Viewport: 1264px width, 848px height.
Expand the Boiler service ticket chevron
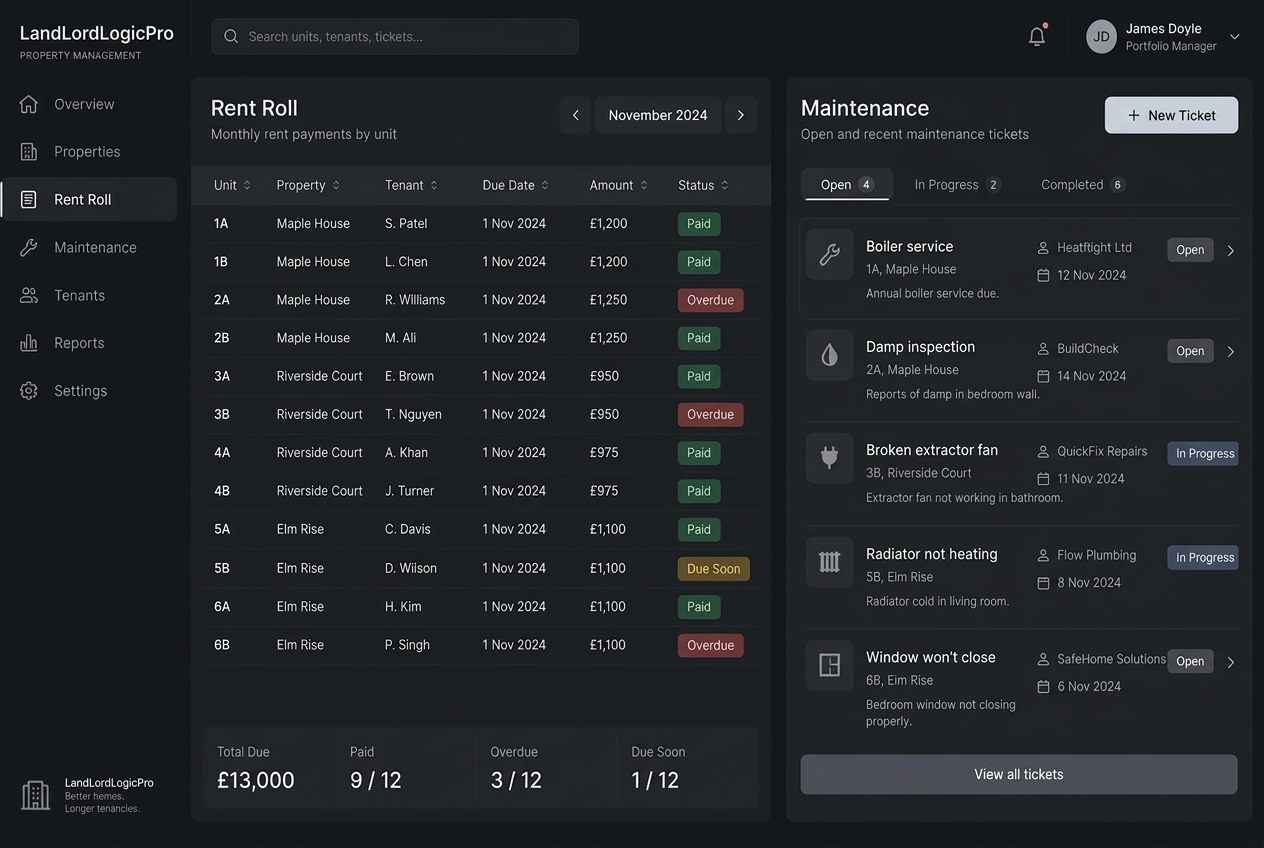coord(1231,251)
